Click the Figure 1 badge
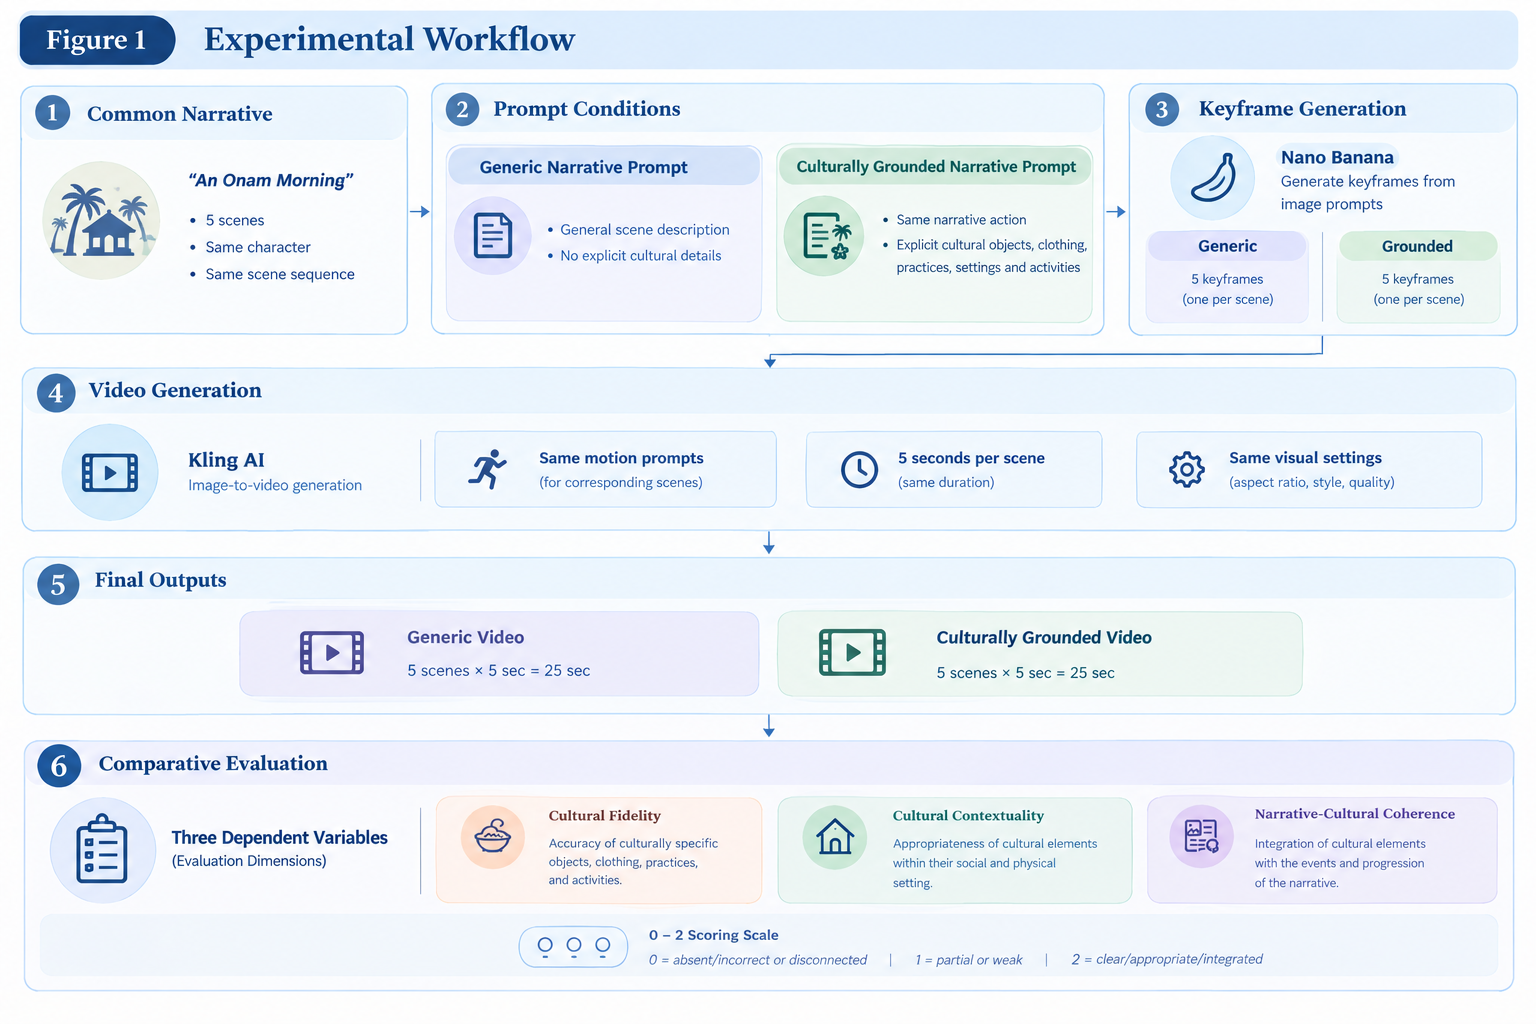This screenshot has width=1536, height=1024. click(x=97, y=40)
